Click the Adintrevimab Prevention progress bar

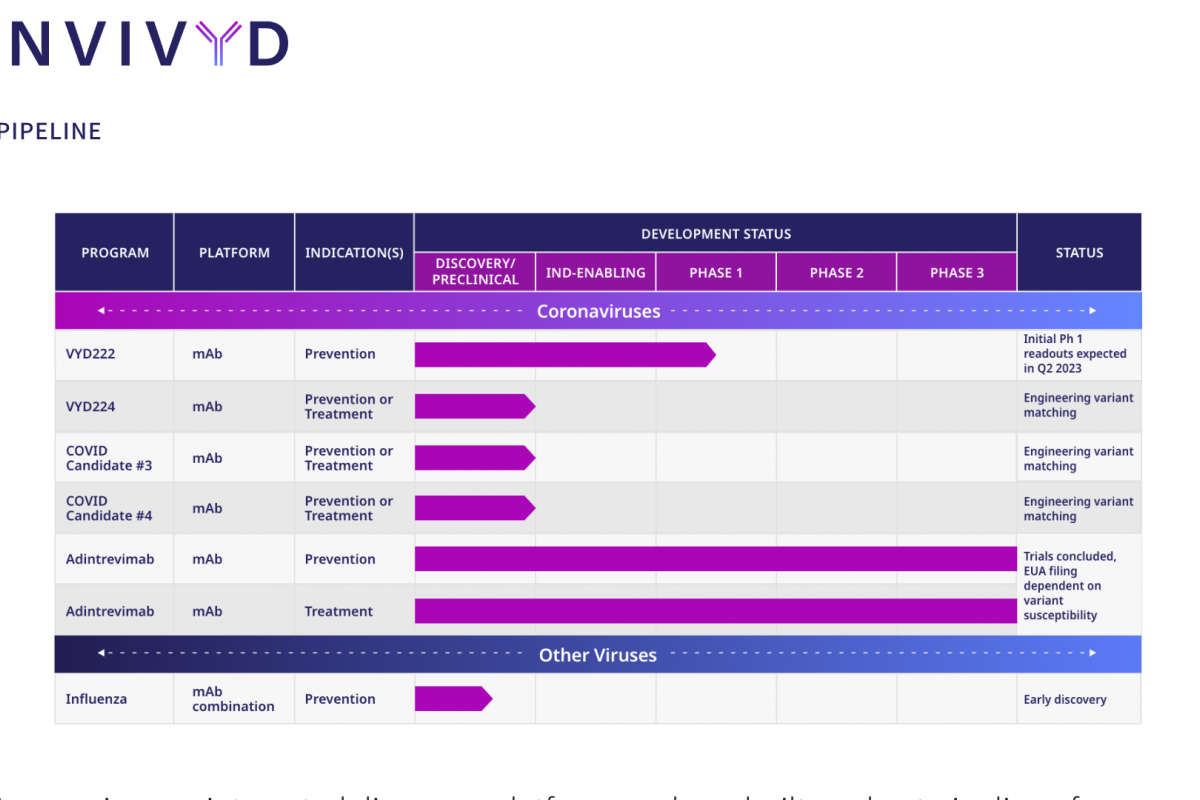click(x=715, y=559)
